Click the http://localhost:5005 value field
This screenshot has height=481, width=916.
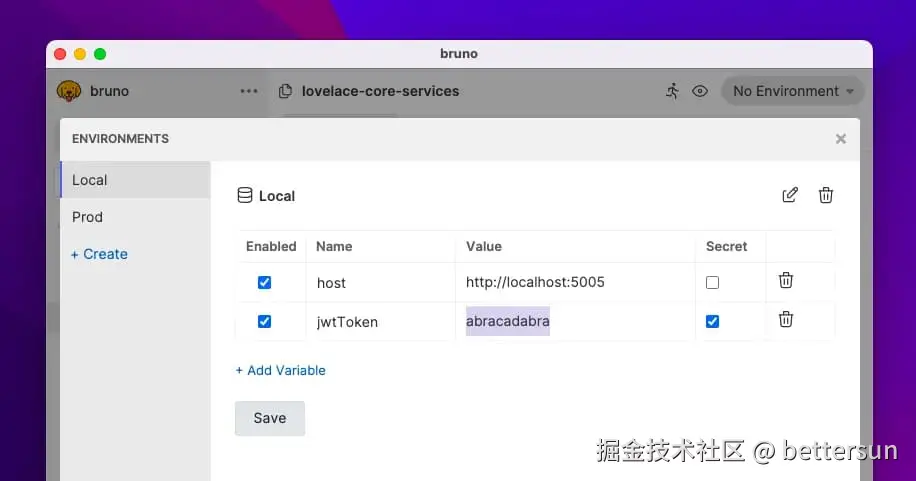[575, 283]
